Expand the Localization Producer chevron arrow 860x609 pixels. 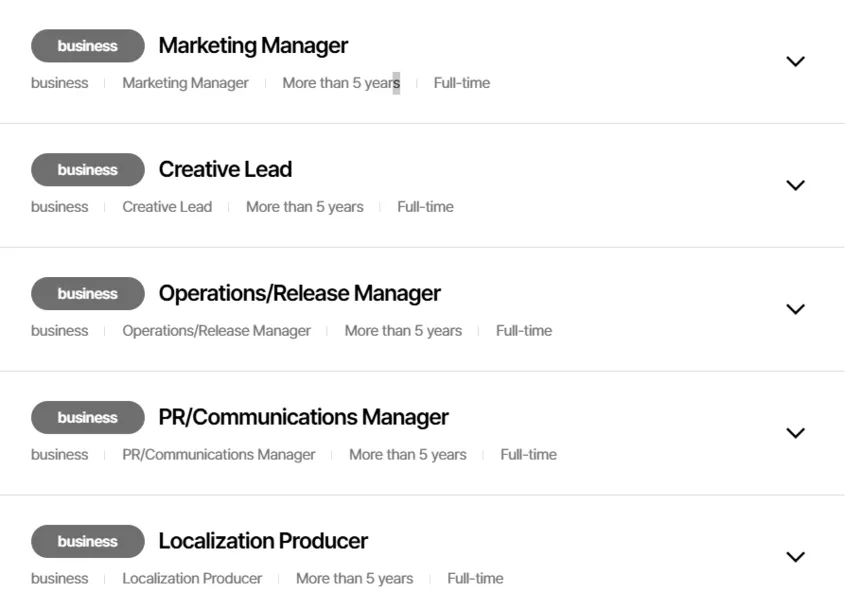click(795, 558)
